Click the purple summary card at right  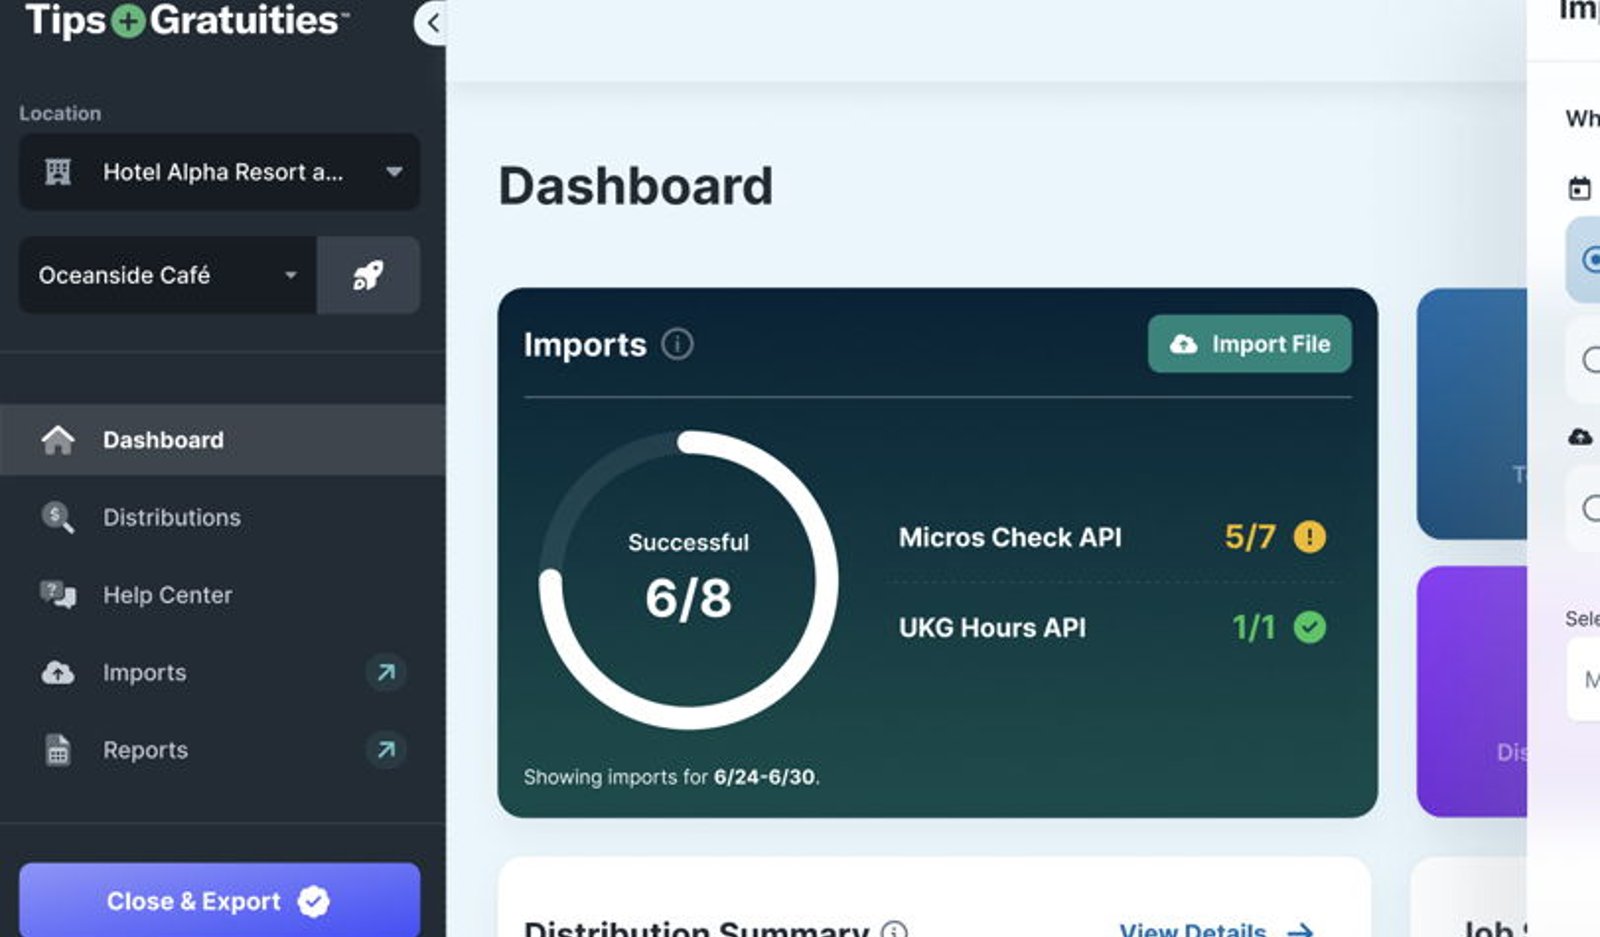(1471, 692)
